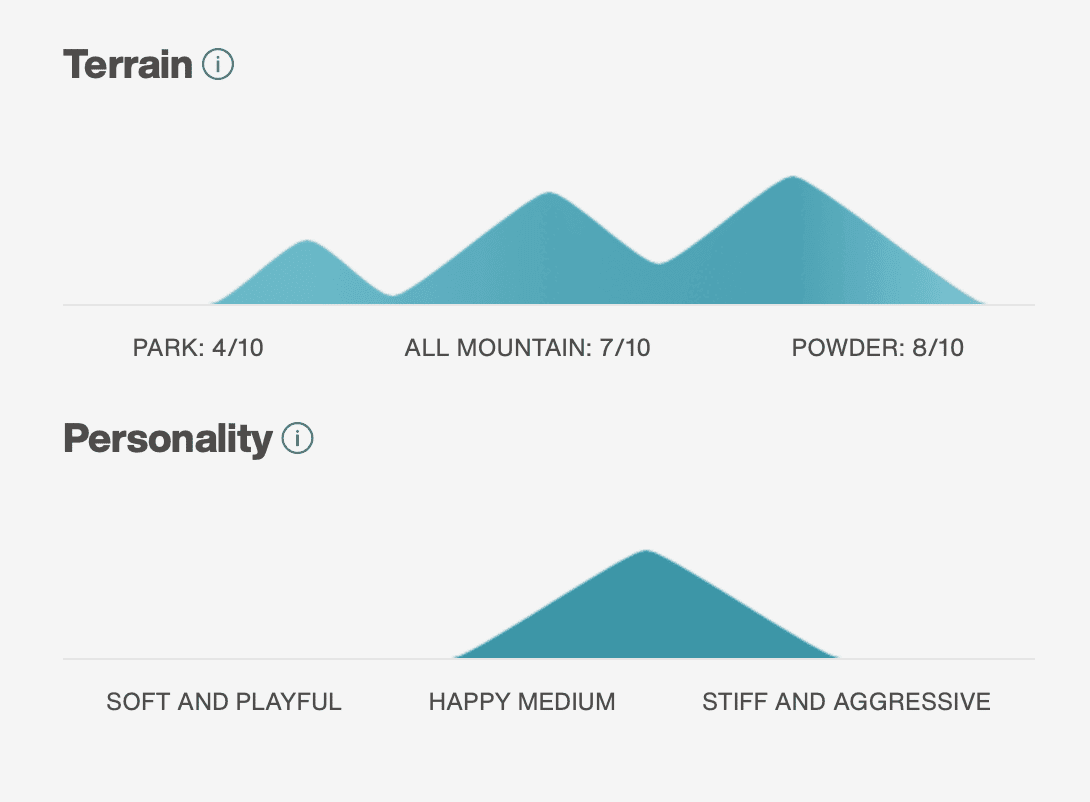Click the info icon next to Terrain
Image resolution: width=1090 pixels, height=802 pixels.
[x=218, y=65]
